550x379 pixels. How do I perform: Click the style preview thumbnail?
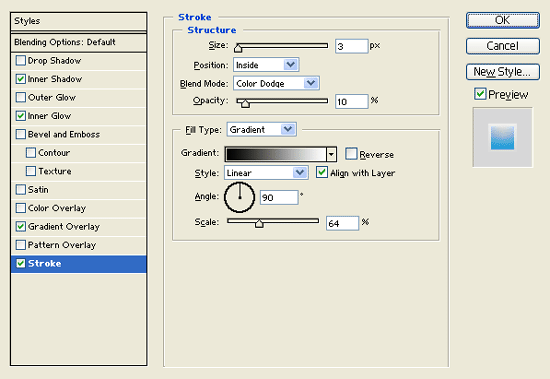coord(502,137)
